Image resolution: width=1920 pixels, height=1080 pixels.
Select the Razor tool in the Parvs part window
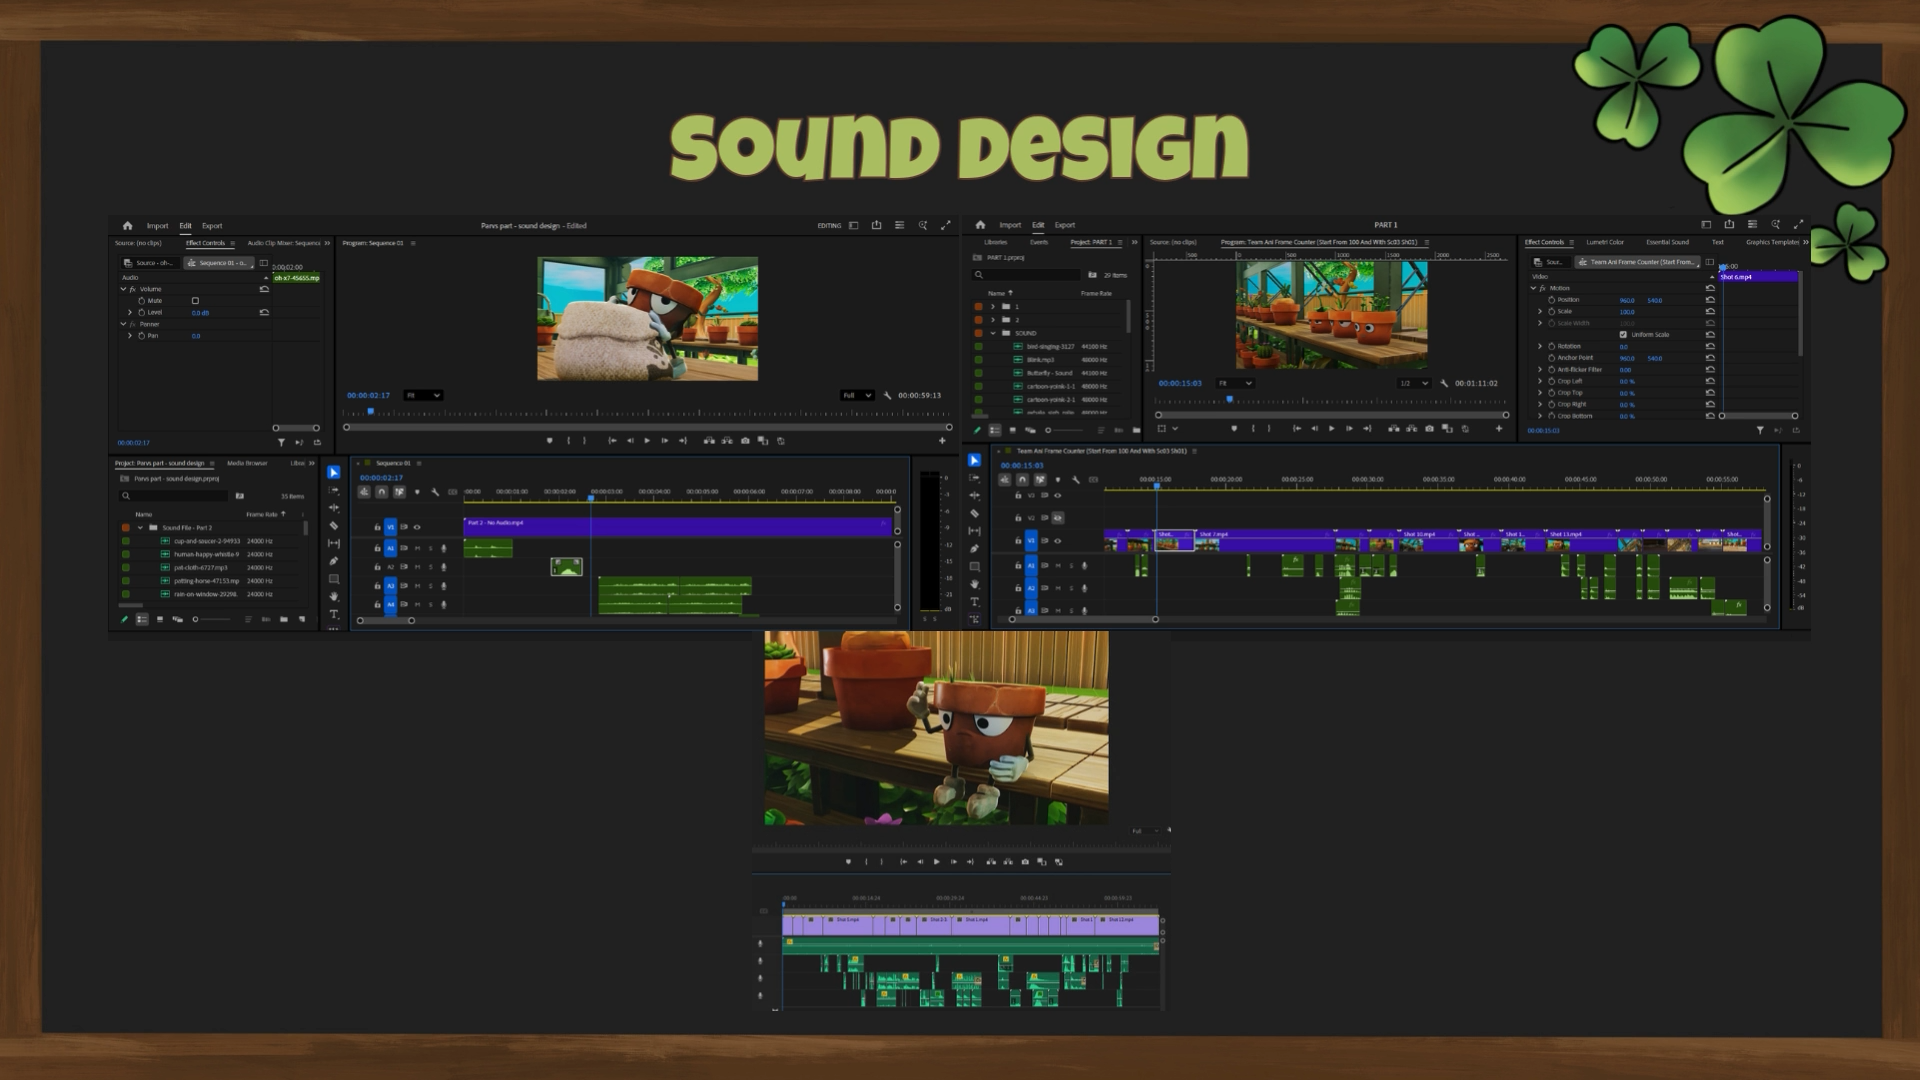334,526
